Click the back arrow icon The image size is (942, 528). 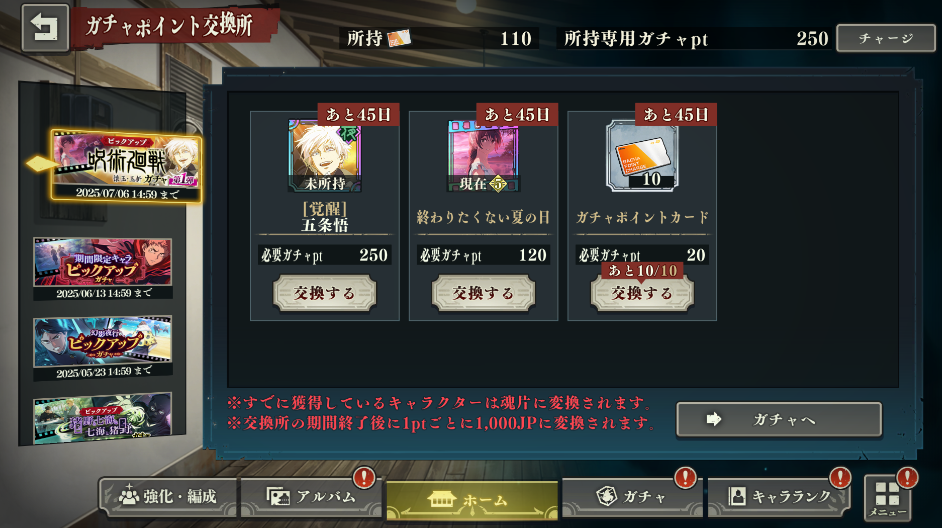tap(45, 28)
